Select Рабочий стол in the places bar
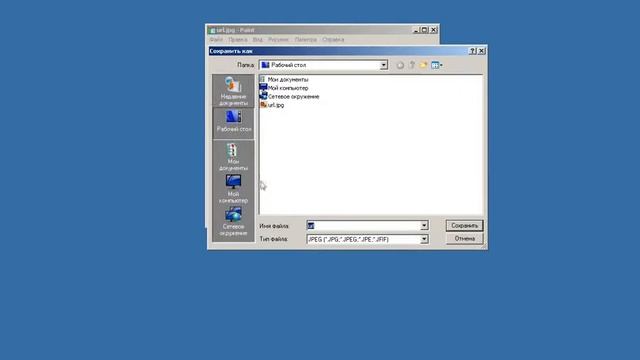 pyautogui.click(x=233, y=123)
